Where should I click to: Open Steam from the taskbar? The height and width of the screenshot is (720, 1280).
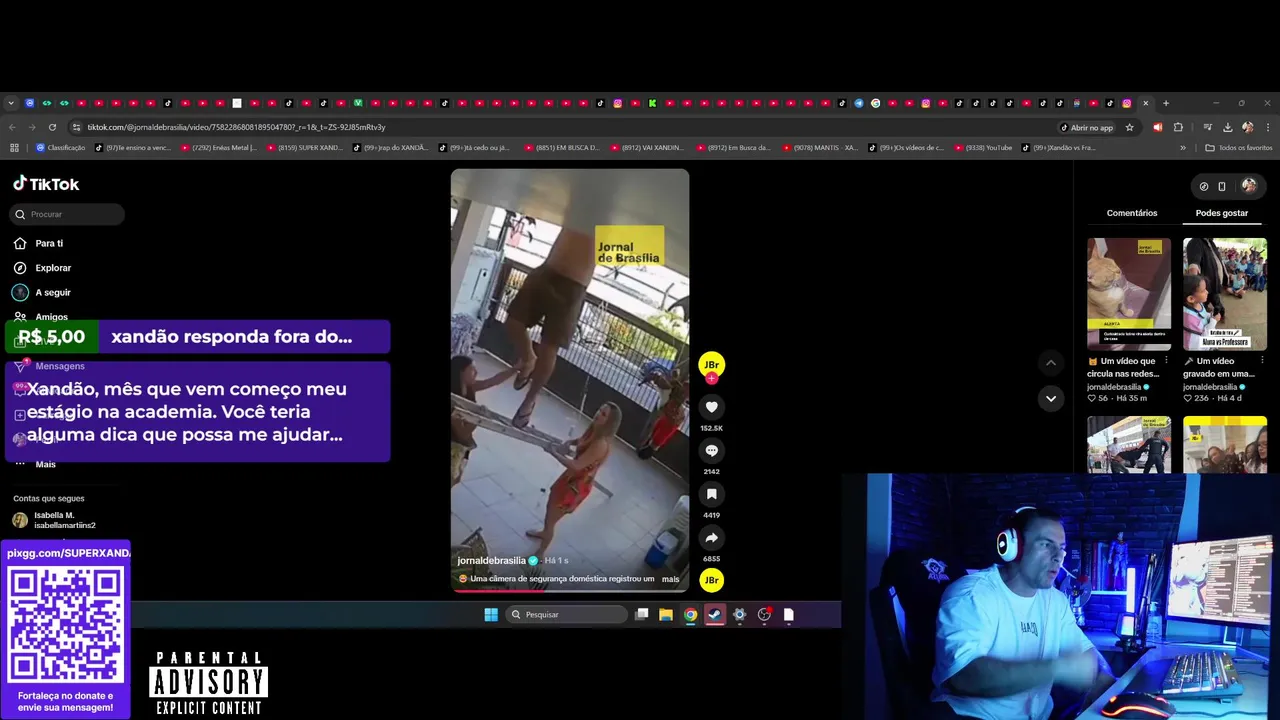715,615
